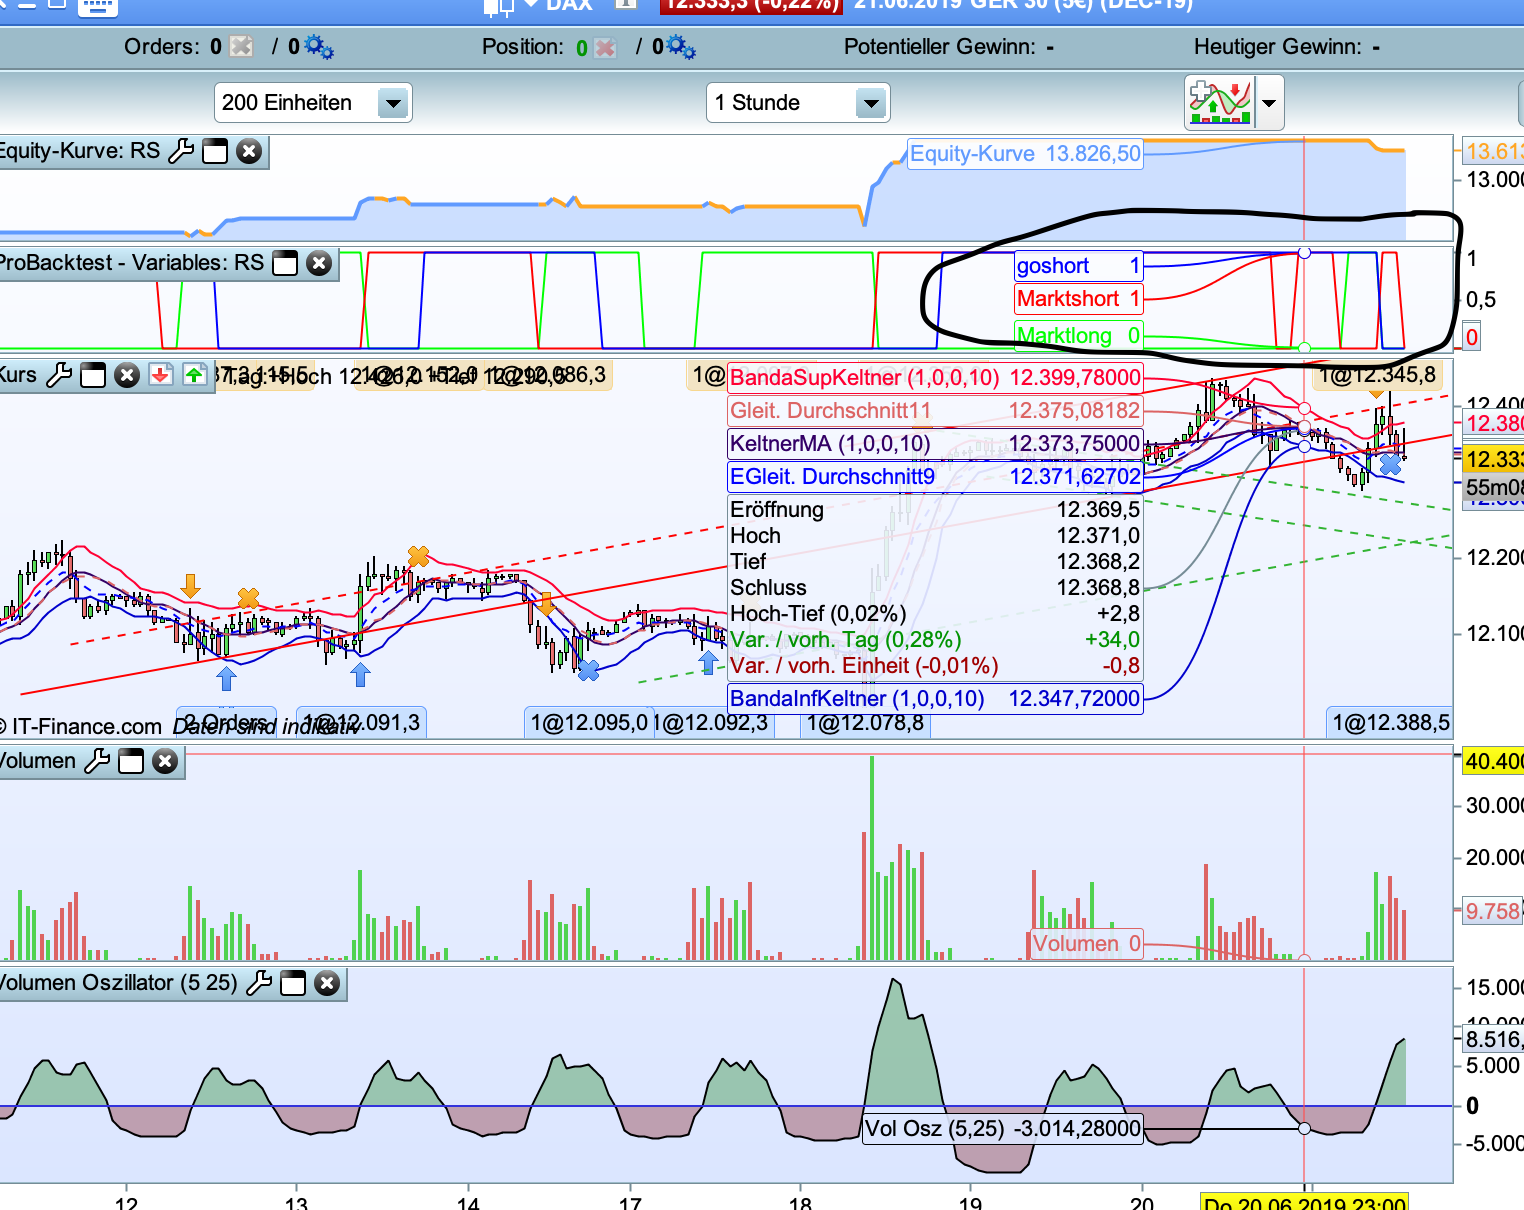Open Kurs chart wrench settings
1524x1210 pixels.
pyautogui.click(x=59, y=375)
